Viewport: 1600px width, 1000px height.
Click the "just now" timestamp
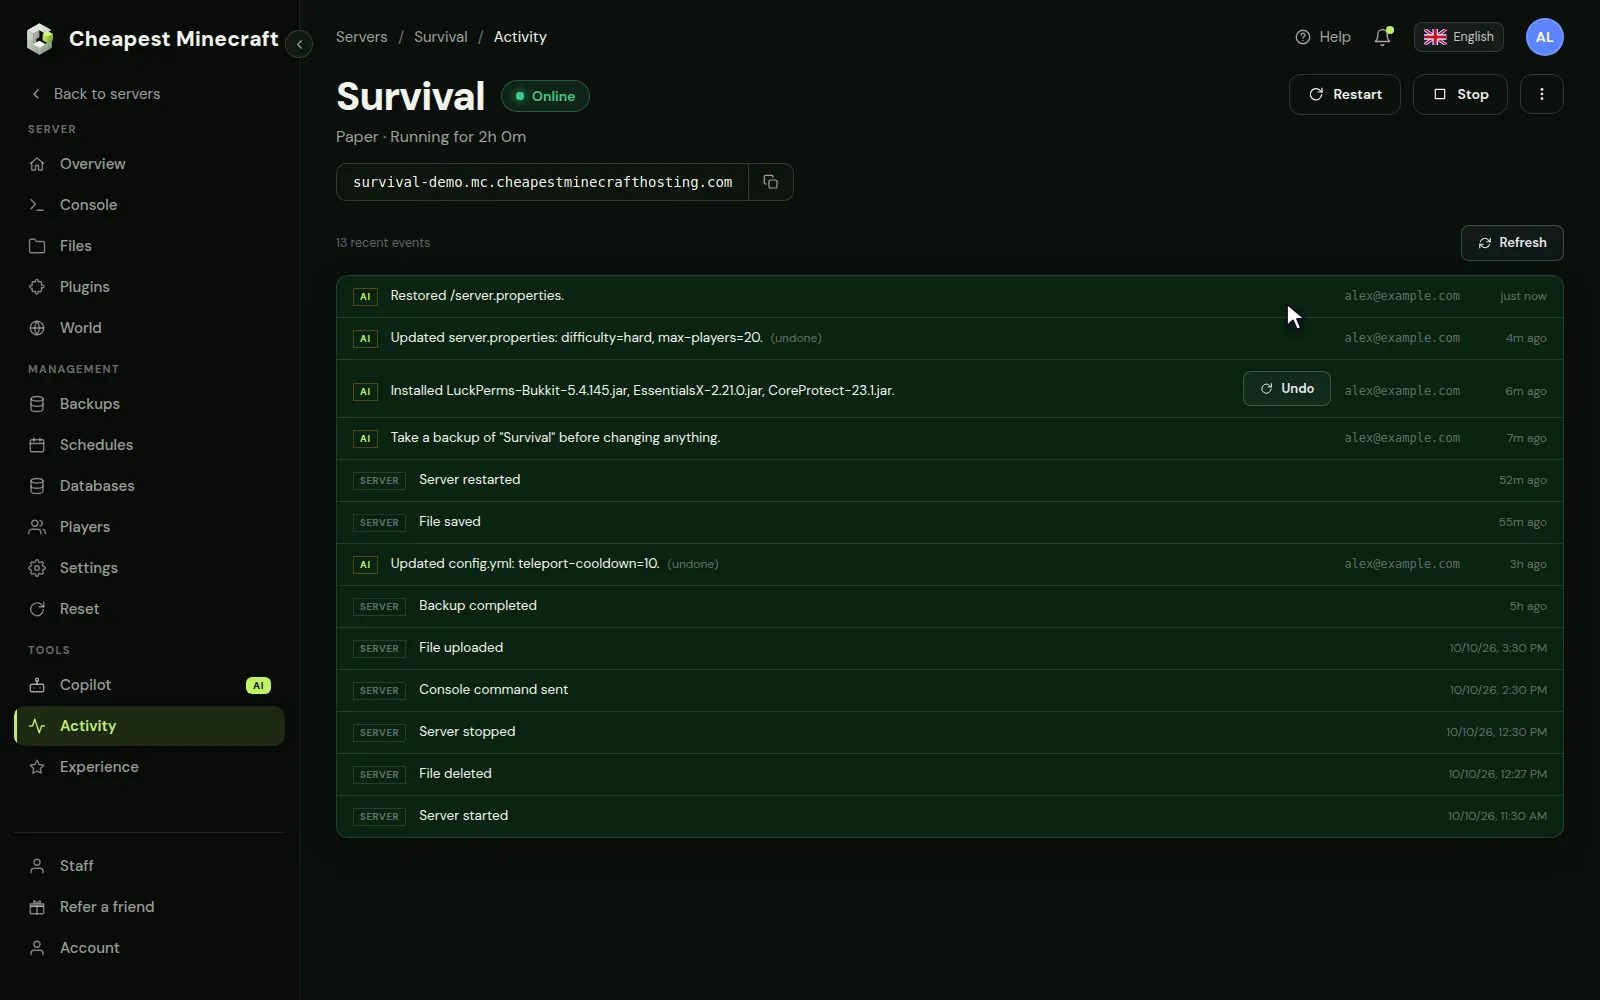[x=1523, y=297]
